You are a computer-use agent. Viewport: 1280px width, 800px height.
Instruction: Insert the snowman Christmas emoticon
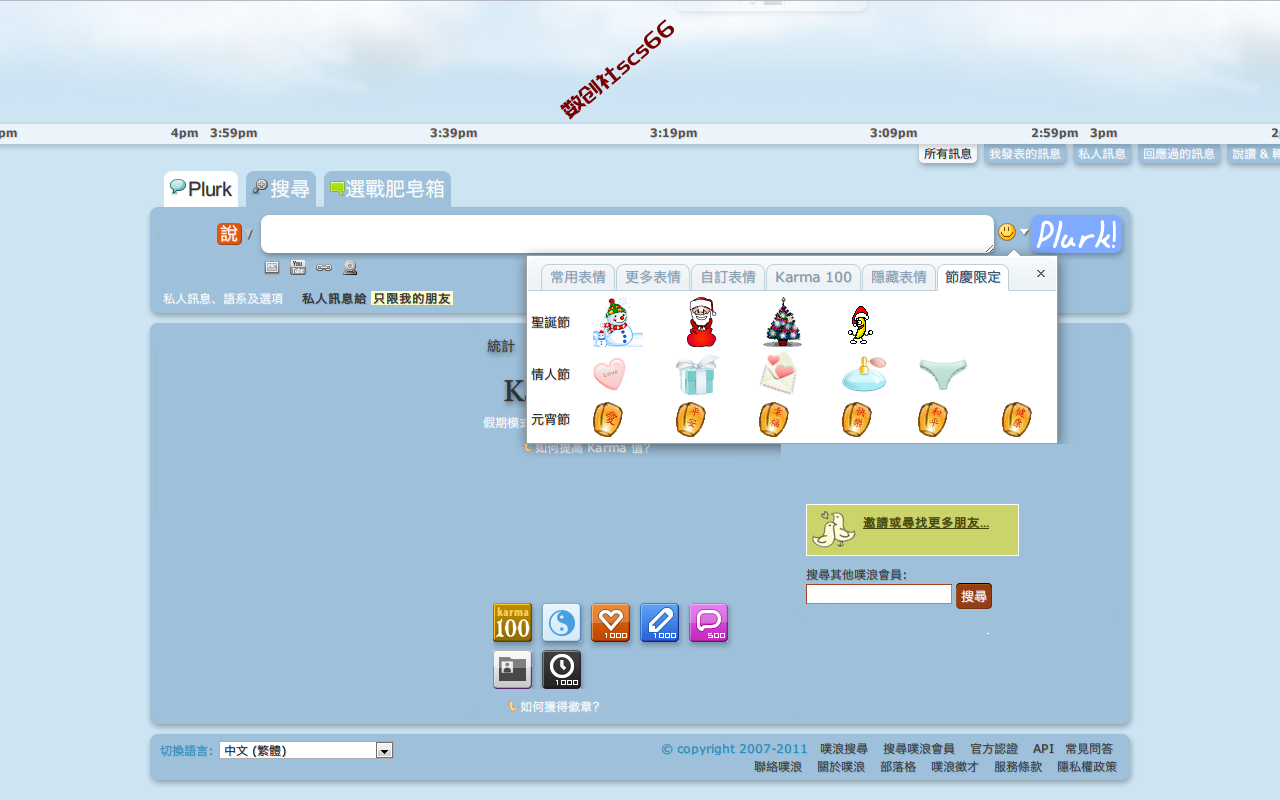(x=617, y=323)
